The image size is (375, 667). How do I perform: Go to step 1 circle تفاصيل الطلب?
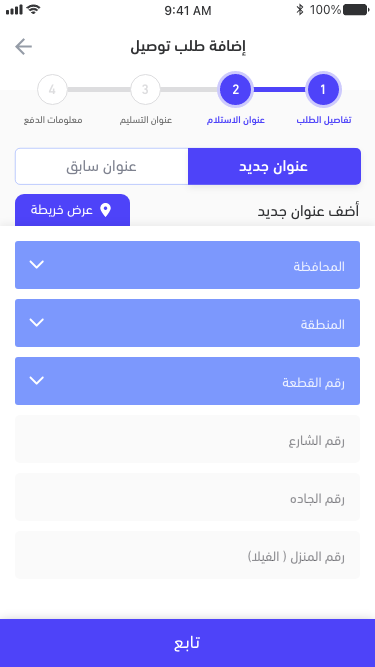point(323,89)
